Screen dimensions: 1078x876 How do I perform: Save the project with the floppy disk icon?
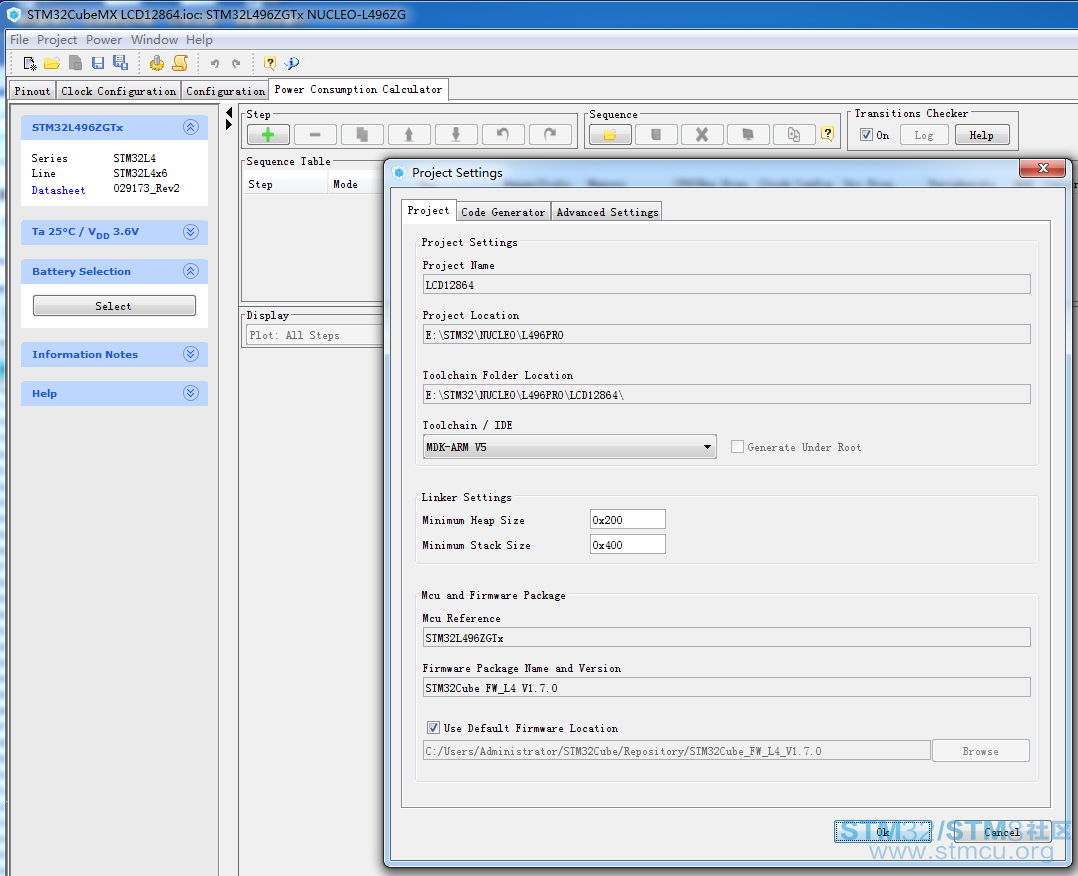(98, 63)
